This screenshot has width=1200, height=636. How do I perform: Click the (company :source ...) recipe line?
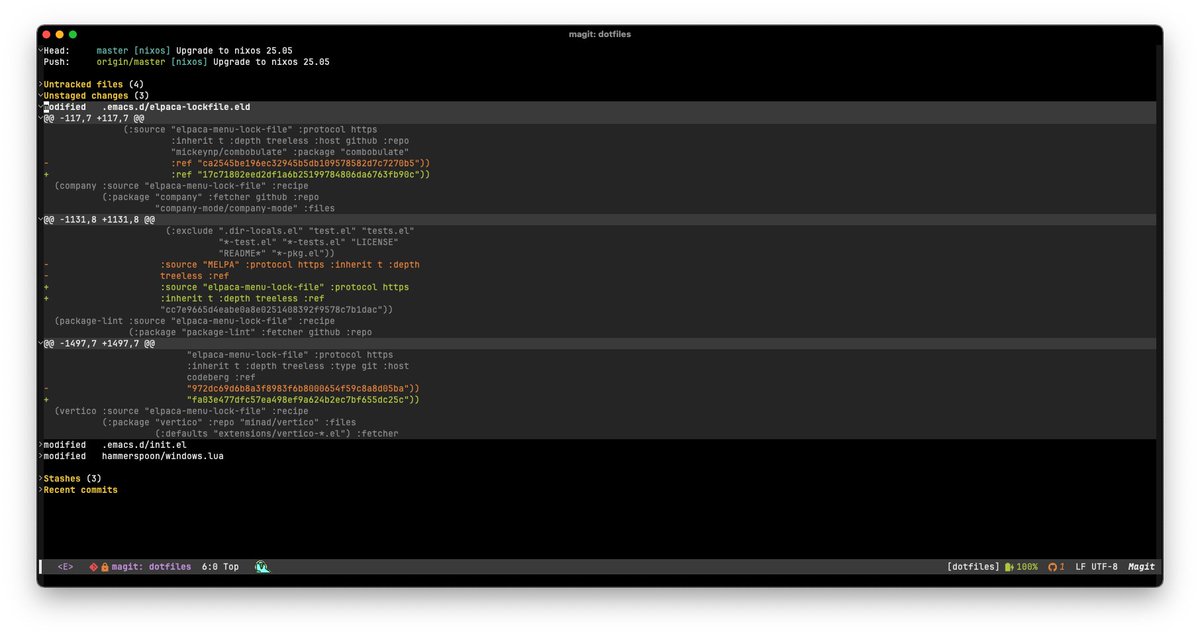[182, 186]
